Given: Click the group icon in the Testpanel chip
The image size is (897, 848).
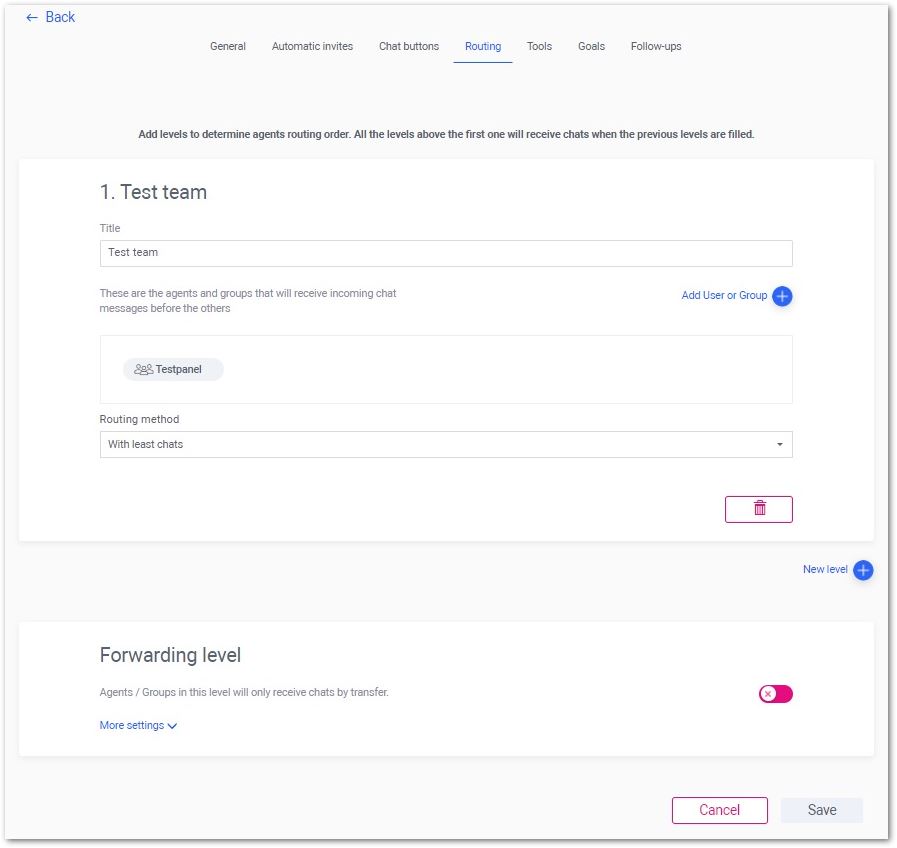Looking at the screenshot, I should 143,369.
